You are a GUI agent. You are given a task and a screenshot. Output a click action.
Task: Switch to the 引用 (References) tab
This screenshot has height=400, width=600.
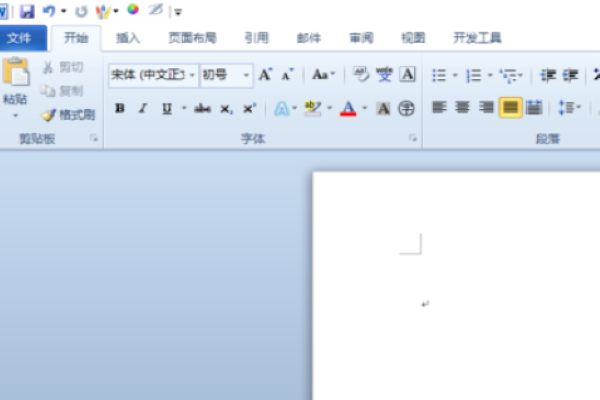(257, 38)
